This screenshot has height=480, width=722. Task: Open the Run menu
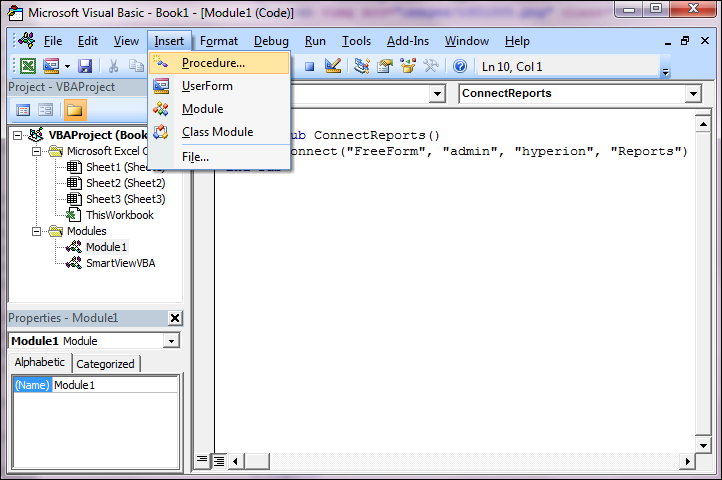pos(315,41)
